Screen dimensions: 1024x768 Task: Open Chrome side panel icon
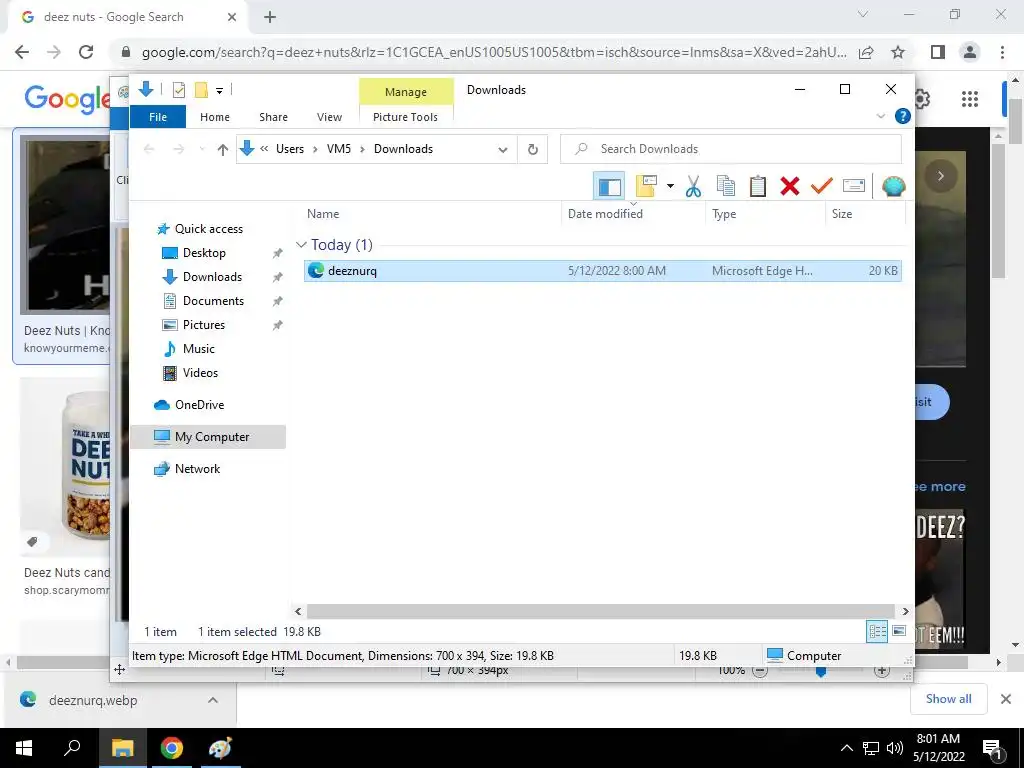(x=938, y=52)
